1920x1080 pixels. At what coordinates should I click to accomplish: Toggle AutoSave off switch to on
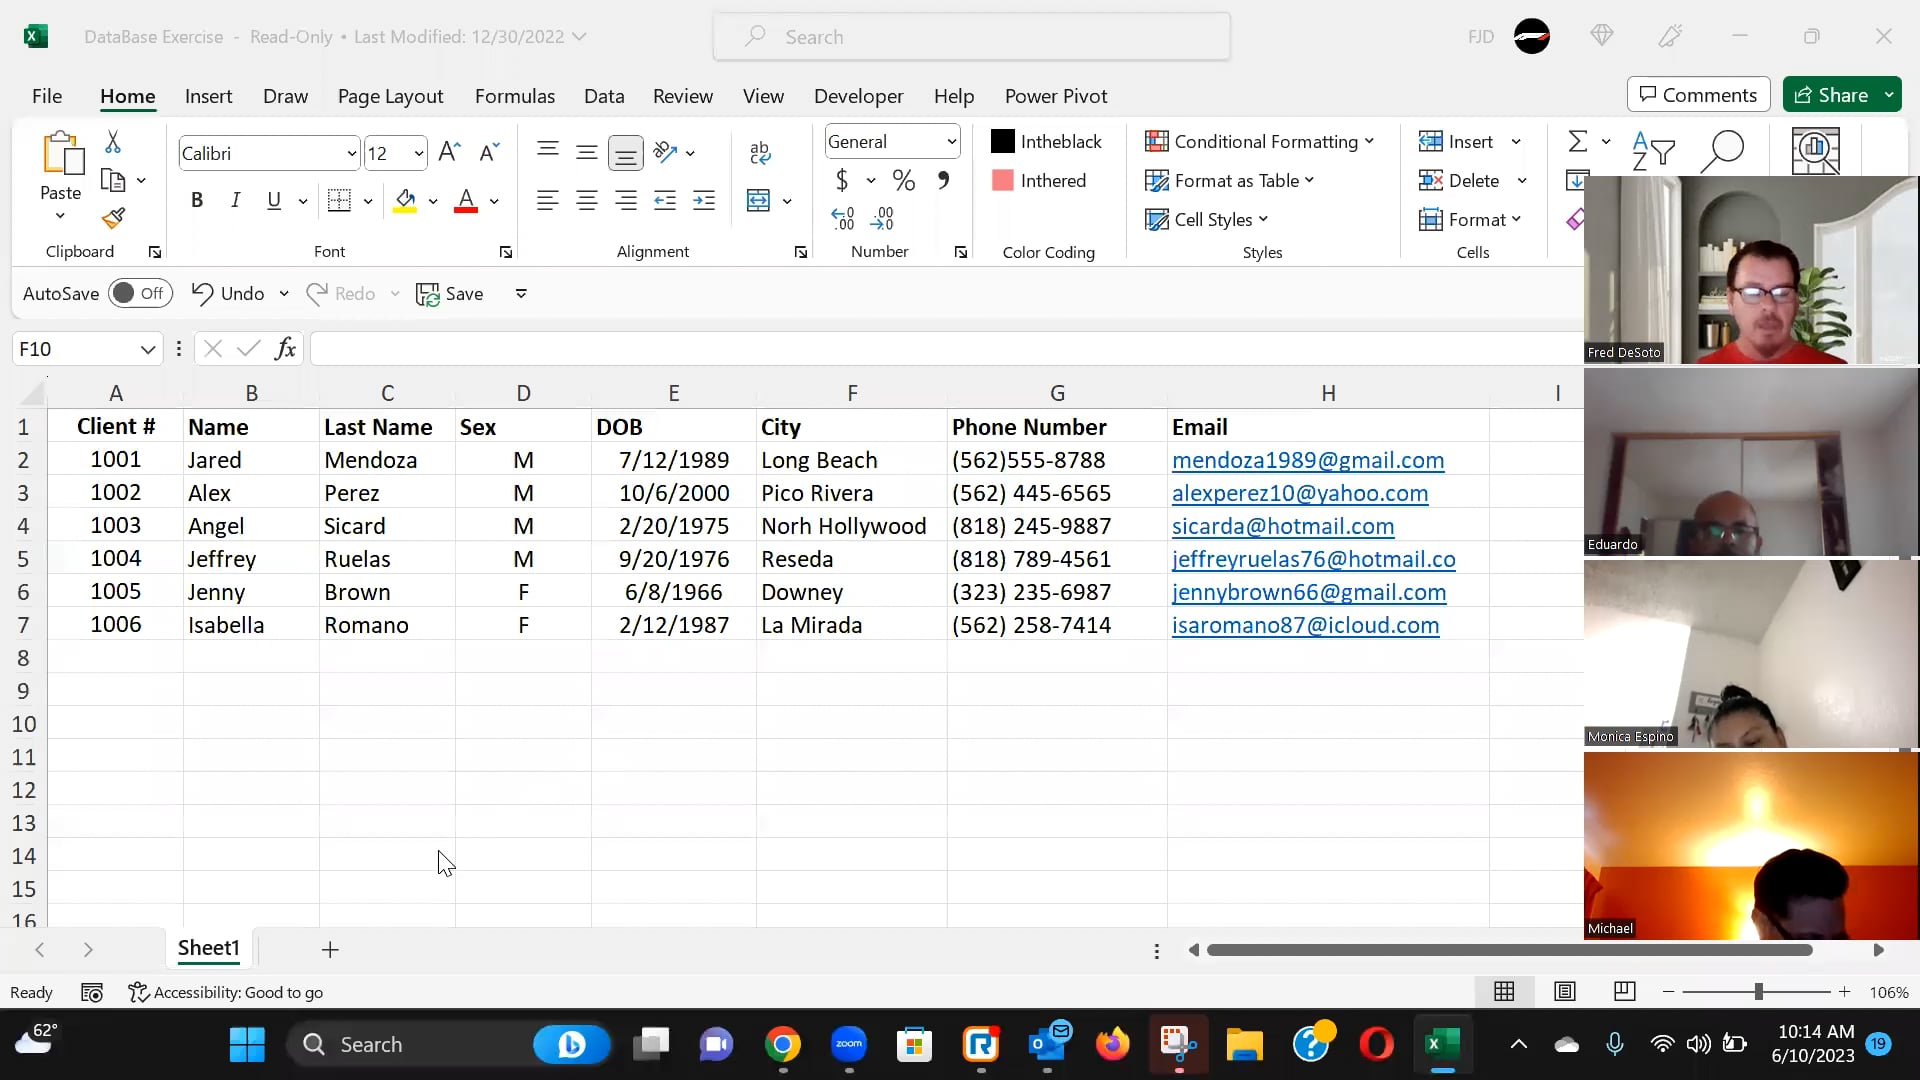click(139, 293)
